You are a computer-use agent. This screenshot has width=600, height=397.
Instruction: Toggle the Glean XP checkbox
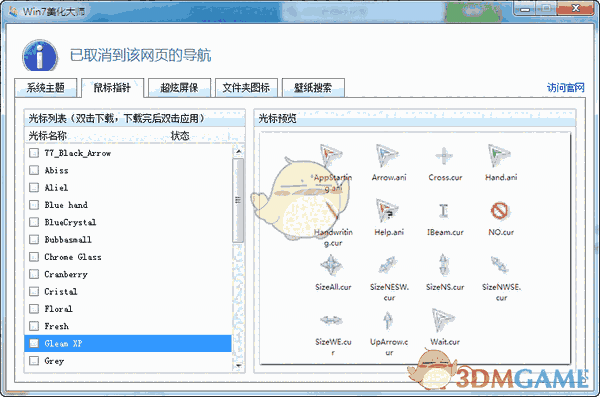coord(34,343)
